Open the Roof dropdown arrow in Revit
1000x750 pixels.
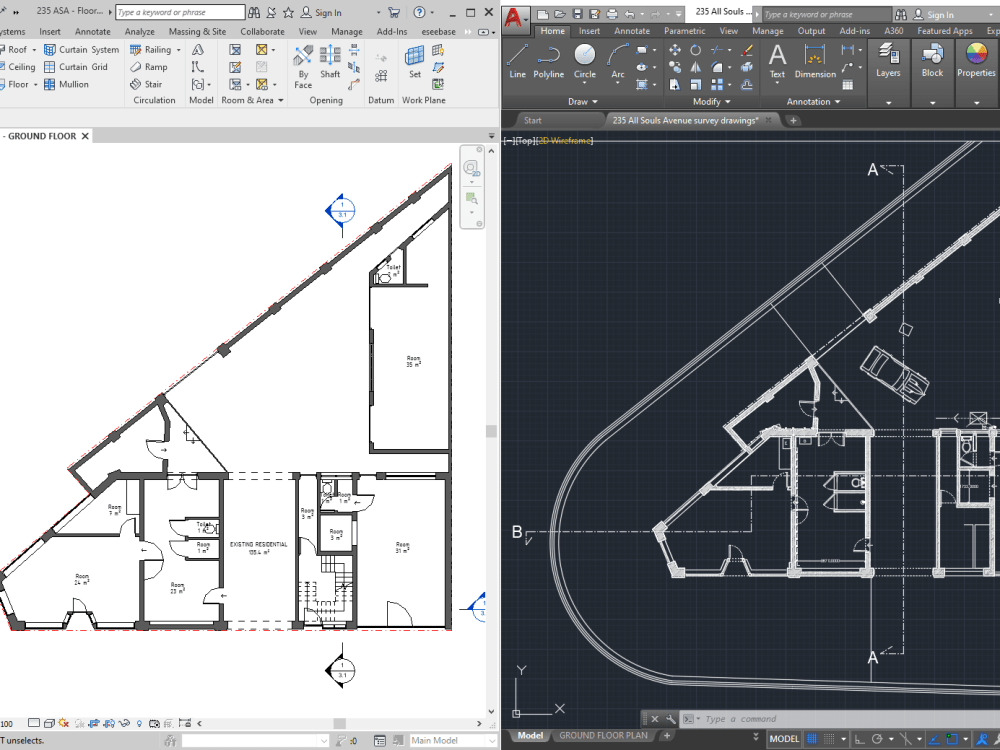point(34,50)
